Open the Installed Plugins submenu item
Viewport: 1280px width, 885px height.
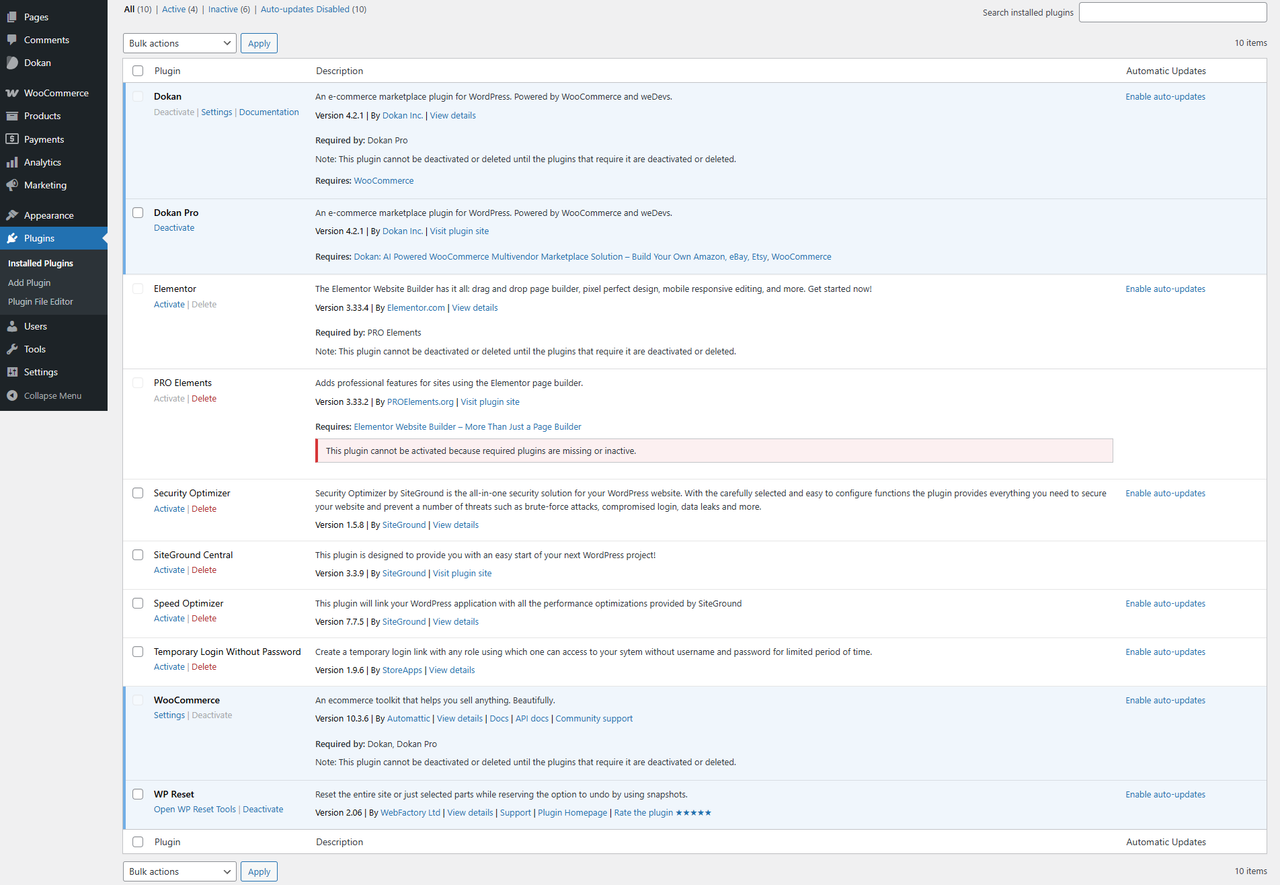pyautogui.click(x=41, y=264)
